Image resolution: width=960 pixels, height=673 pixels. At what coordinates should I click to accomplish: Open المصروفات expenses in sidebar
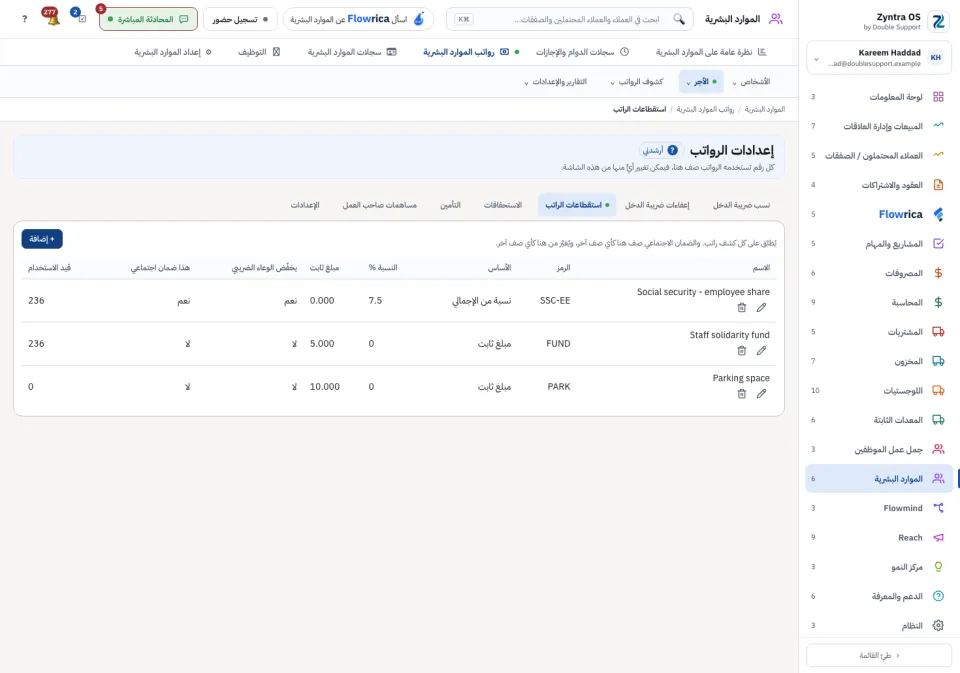coord(879,273)
